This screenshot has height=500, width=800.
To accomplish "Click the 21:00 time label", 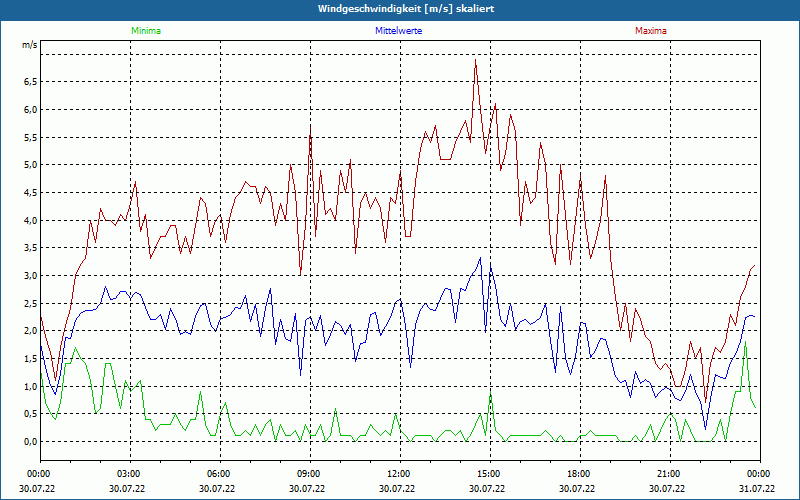I will [668, 474].
